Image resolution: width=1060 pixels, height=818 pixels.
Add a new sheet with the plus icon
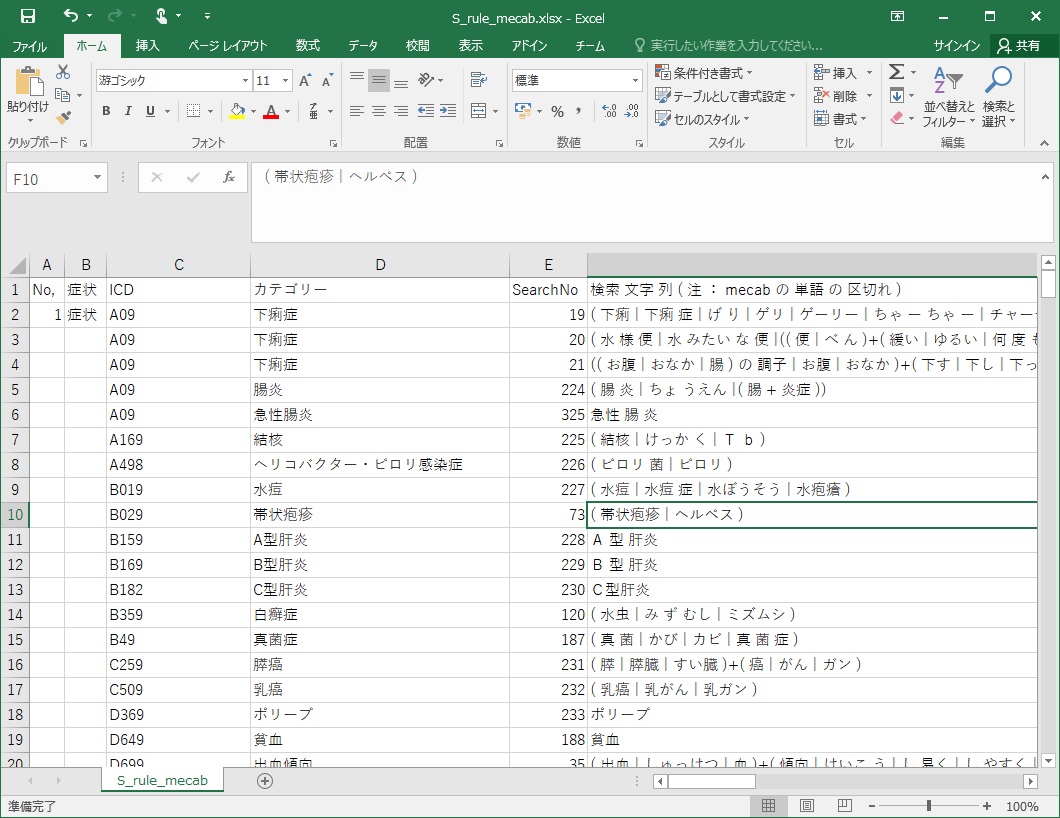point(265,781)
